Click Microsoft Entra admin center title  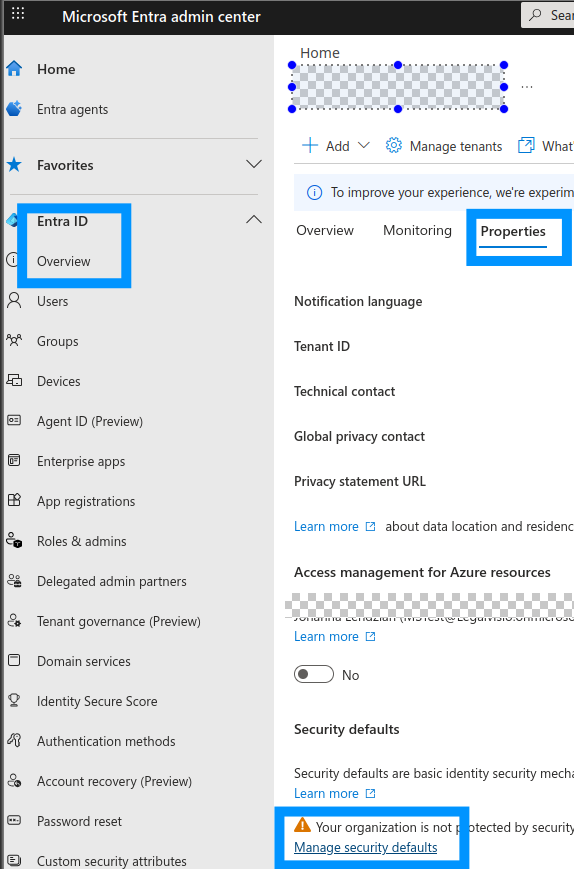click(x=161, y=17)
